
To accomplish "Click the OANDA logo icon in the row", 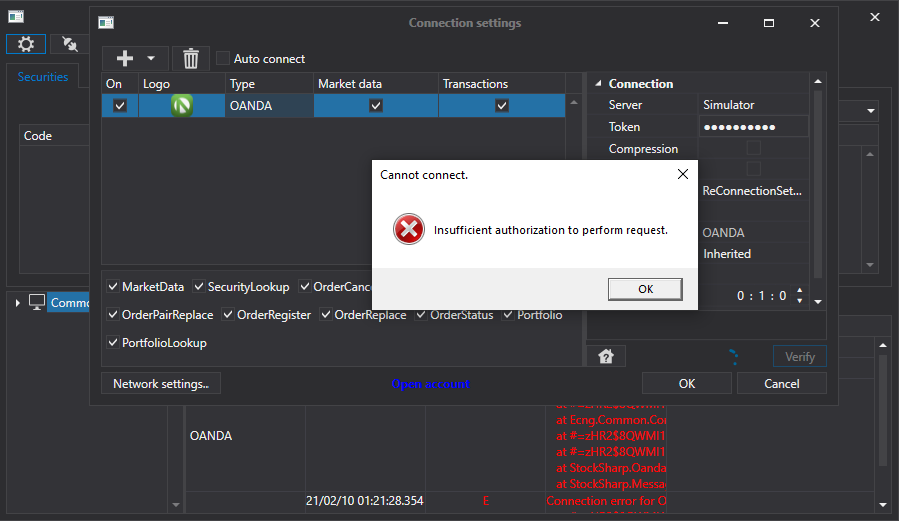I will click(181, 105).
